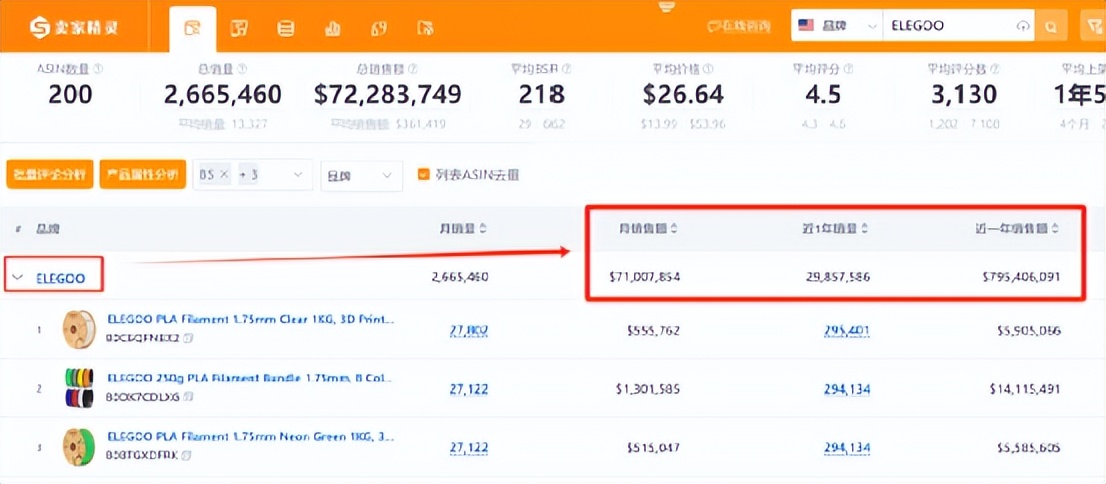Screen dimensions: 1106x484
Task: Click 27,122 in the Neon Green row
Action: 468,448
